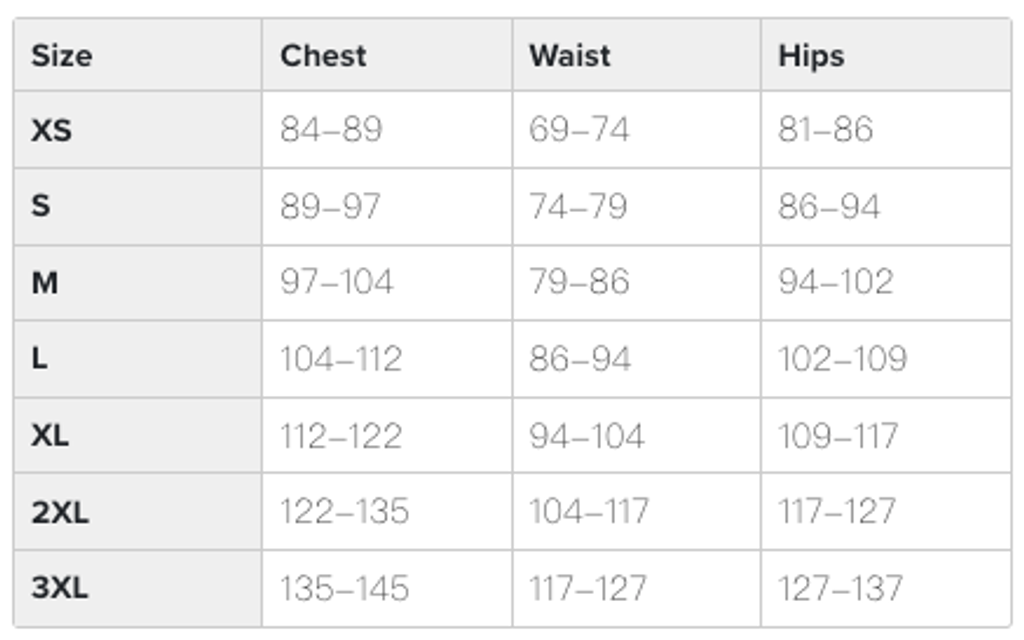Select the M size row label
Screen dimensions: 1024x640
(x=45, y=283)
